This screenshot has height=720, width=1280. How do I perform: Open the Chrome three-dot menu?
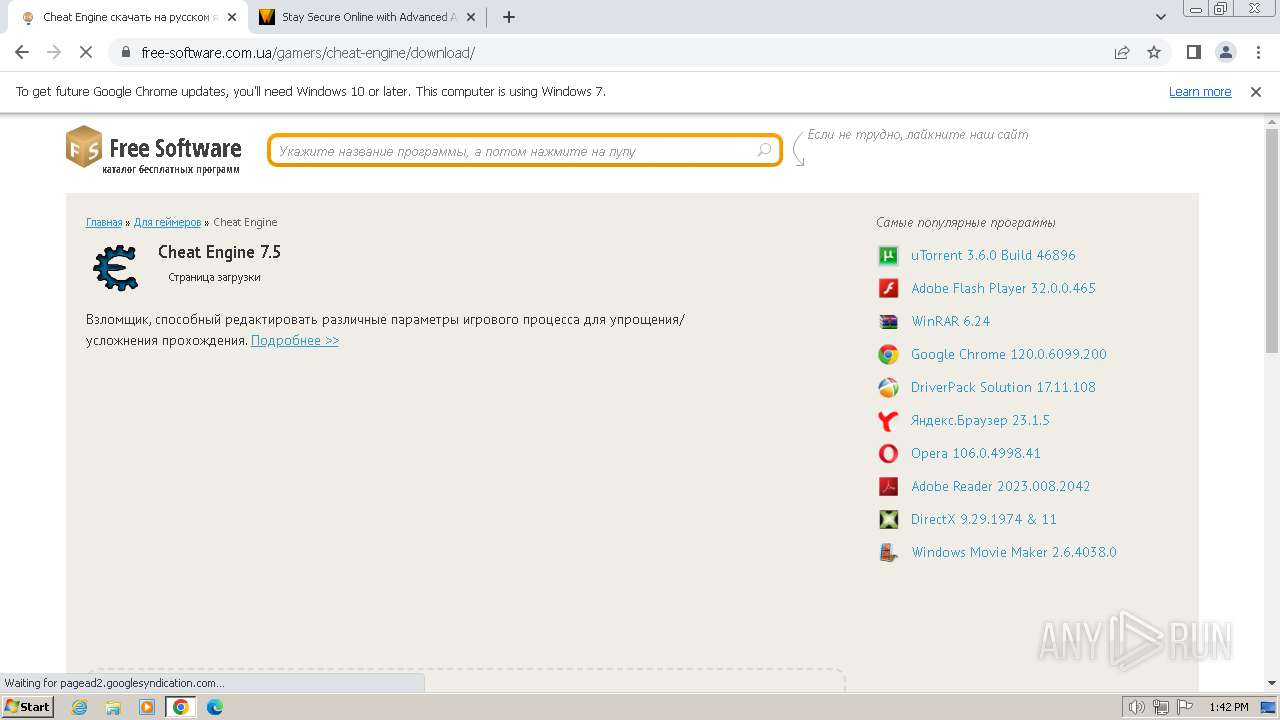pyautogui.click(x=1257, y=52)
